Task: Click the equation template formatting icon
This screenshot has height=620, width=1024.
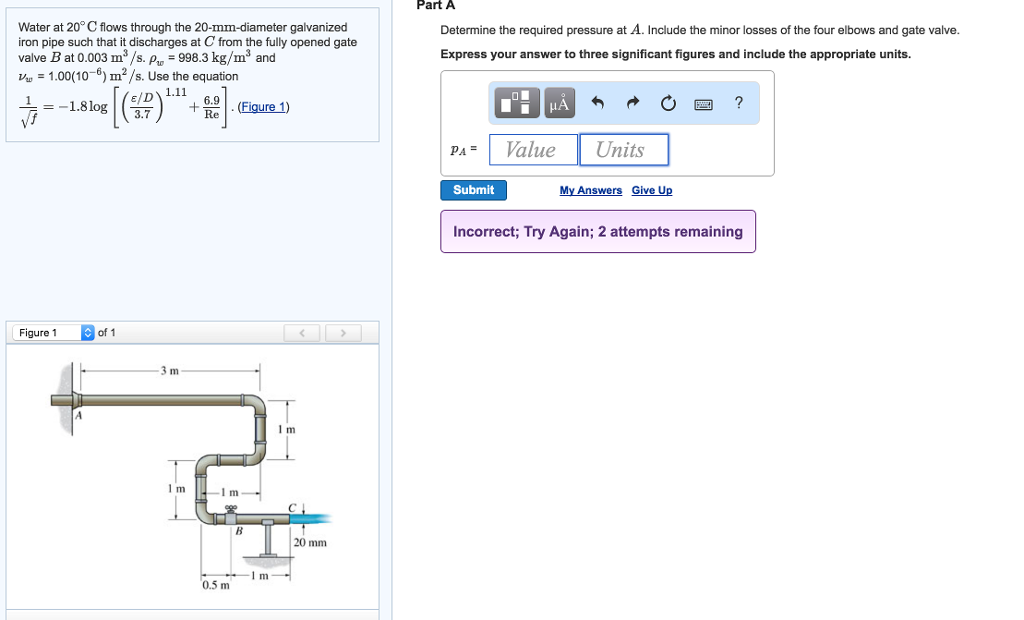Action: click(x=516, y=102)
